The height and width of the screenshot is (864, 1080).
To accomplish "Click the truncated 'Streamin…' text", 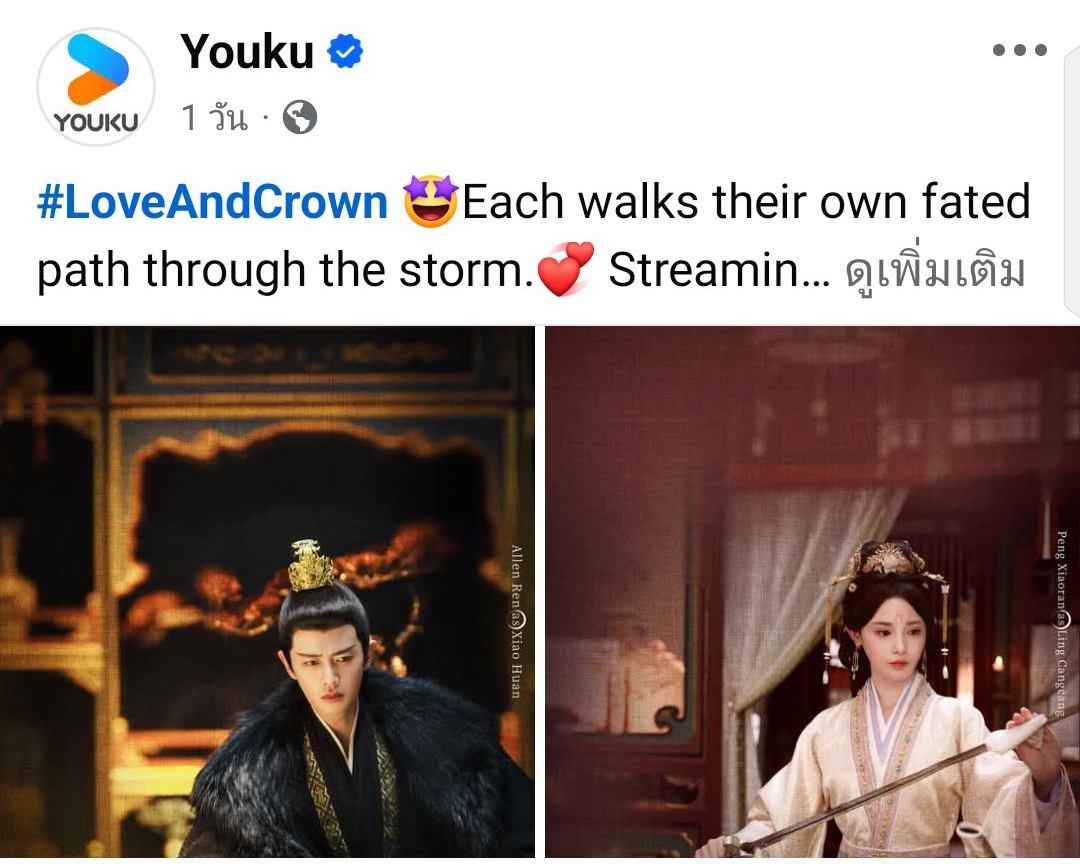I will tap(719, 269).
